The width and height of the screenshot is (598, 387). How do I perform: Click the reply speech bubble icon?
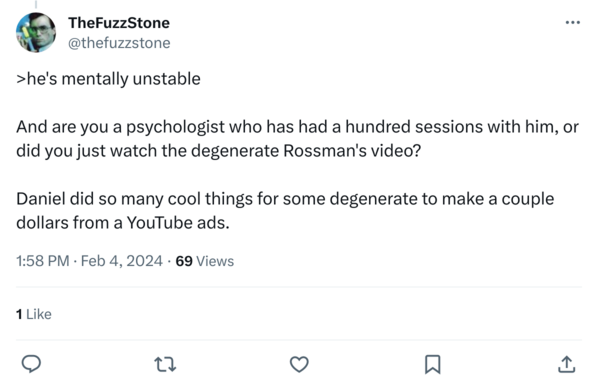pyautogui.click(x=31, y=364)
